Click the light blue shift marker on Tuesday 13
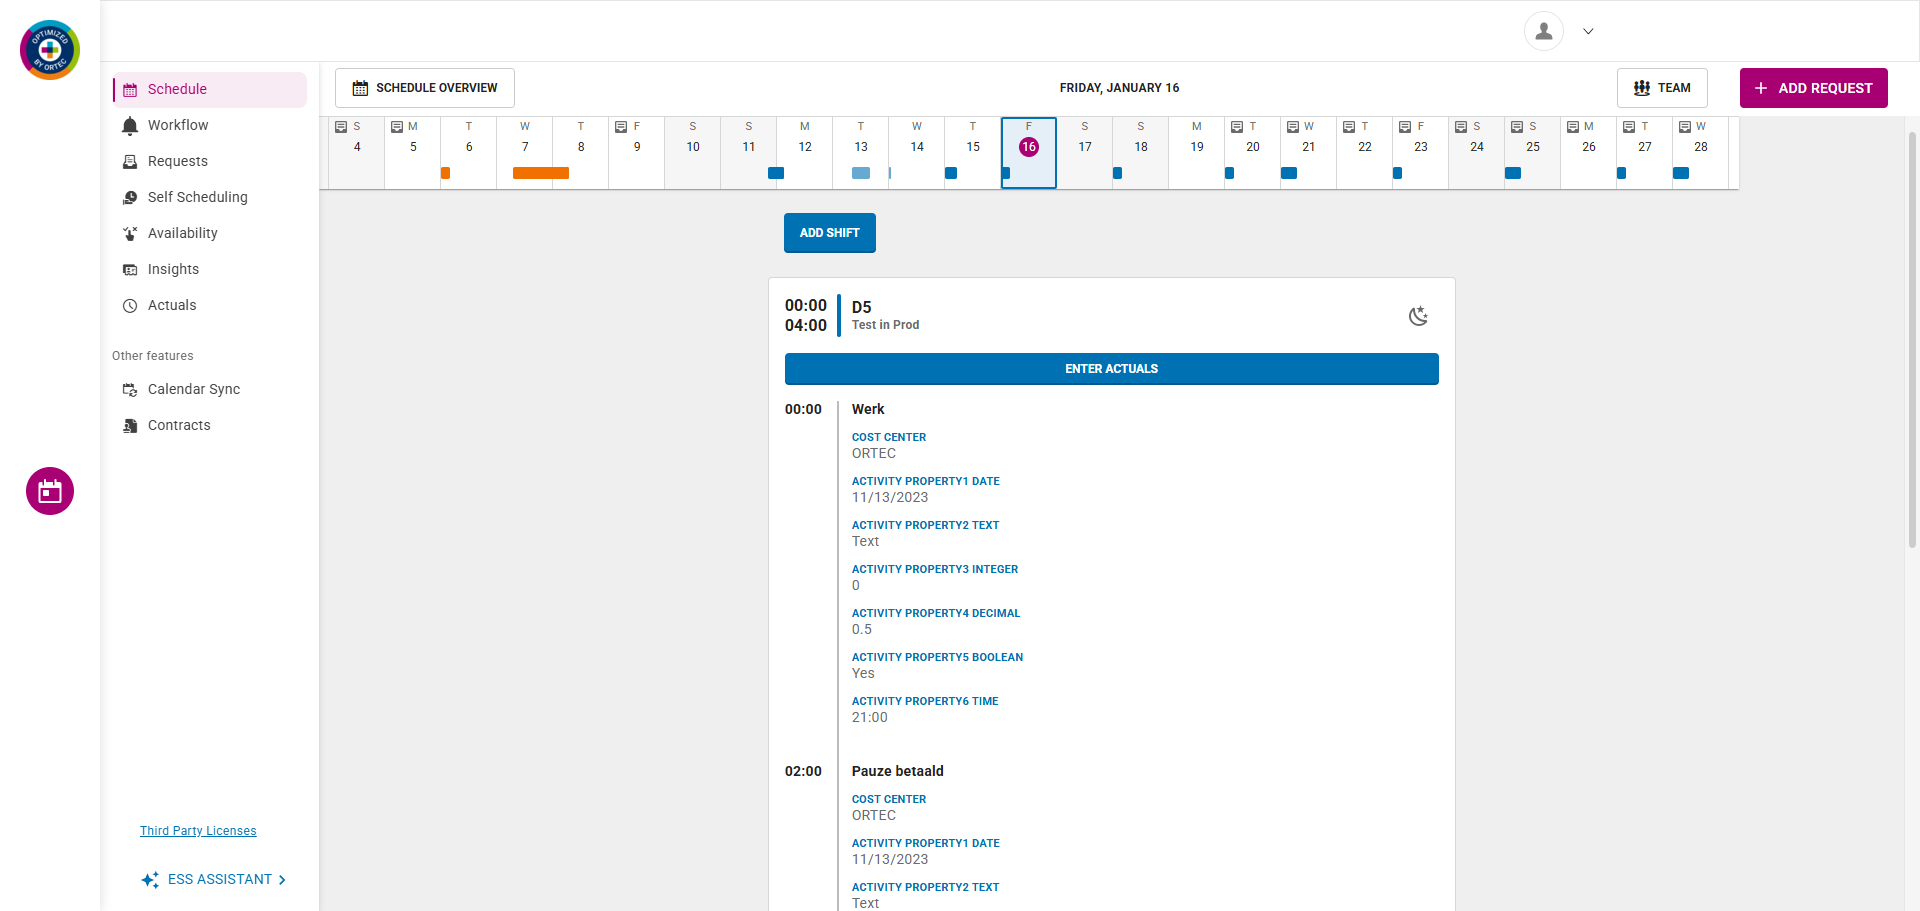 (x=861, y=173)
